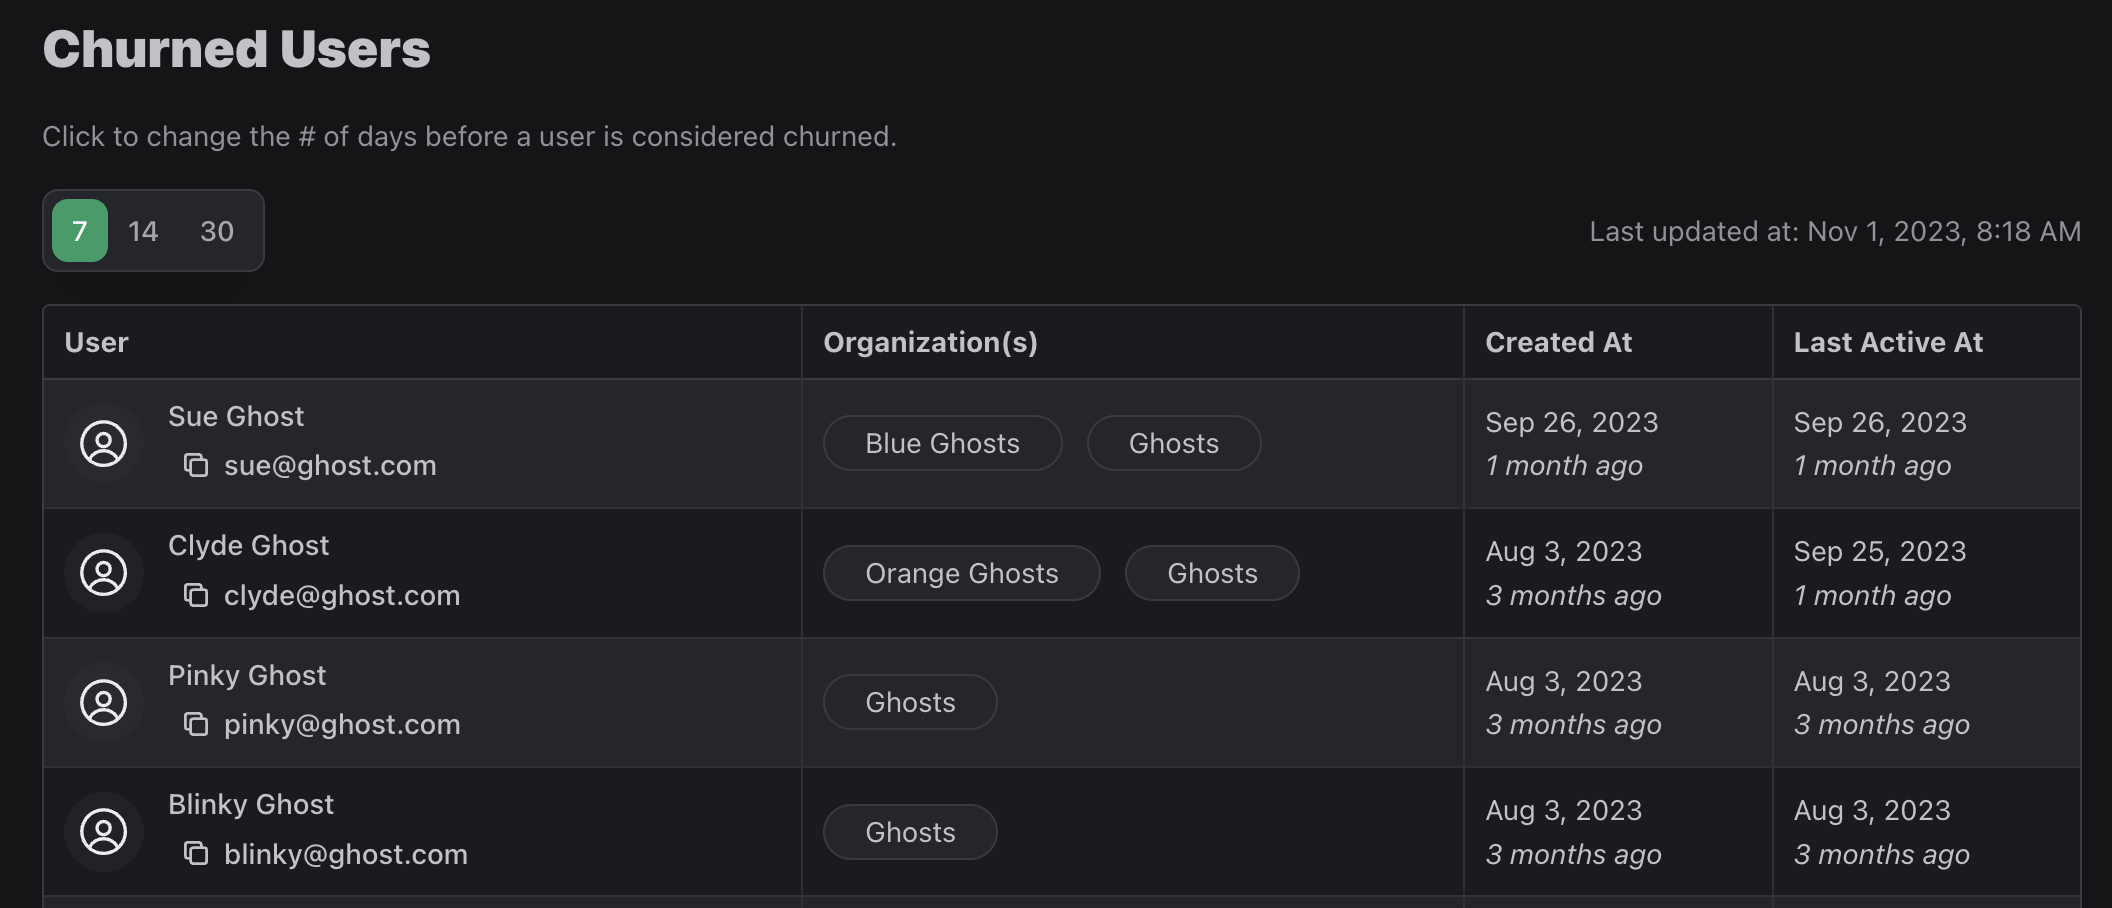
Task: Click the User column header
Action: coord(97,342)
